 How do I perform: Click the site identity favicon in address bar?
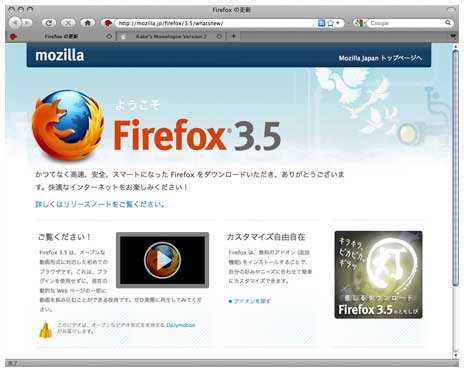click(x=108, y=23)
